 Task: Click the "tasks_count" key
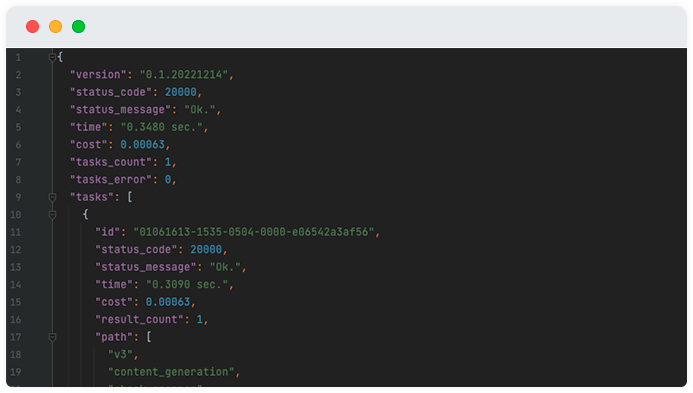click(x=111, y=162)
